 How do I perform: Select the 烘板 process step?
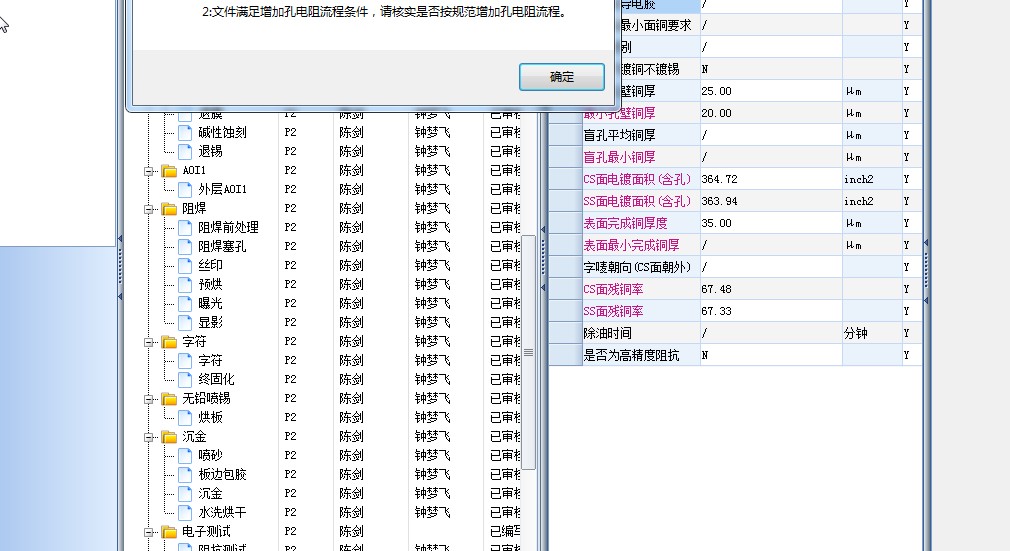point(210,417)
